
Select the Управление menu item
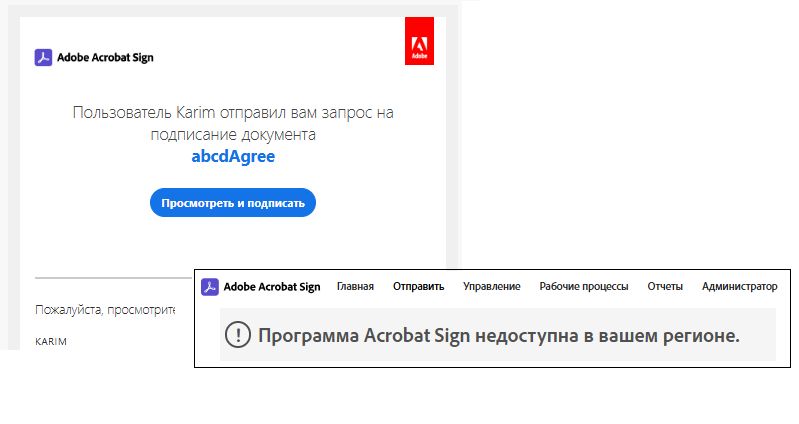pyautogui.click(x=491, y=287)
